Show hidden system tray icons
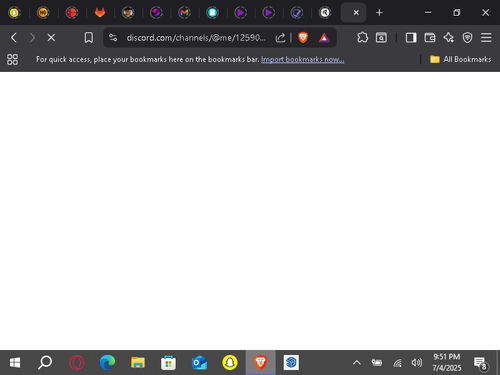The width and height of the screenshot is (500, 375). pyautogui.click(x=357, y=363)
